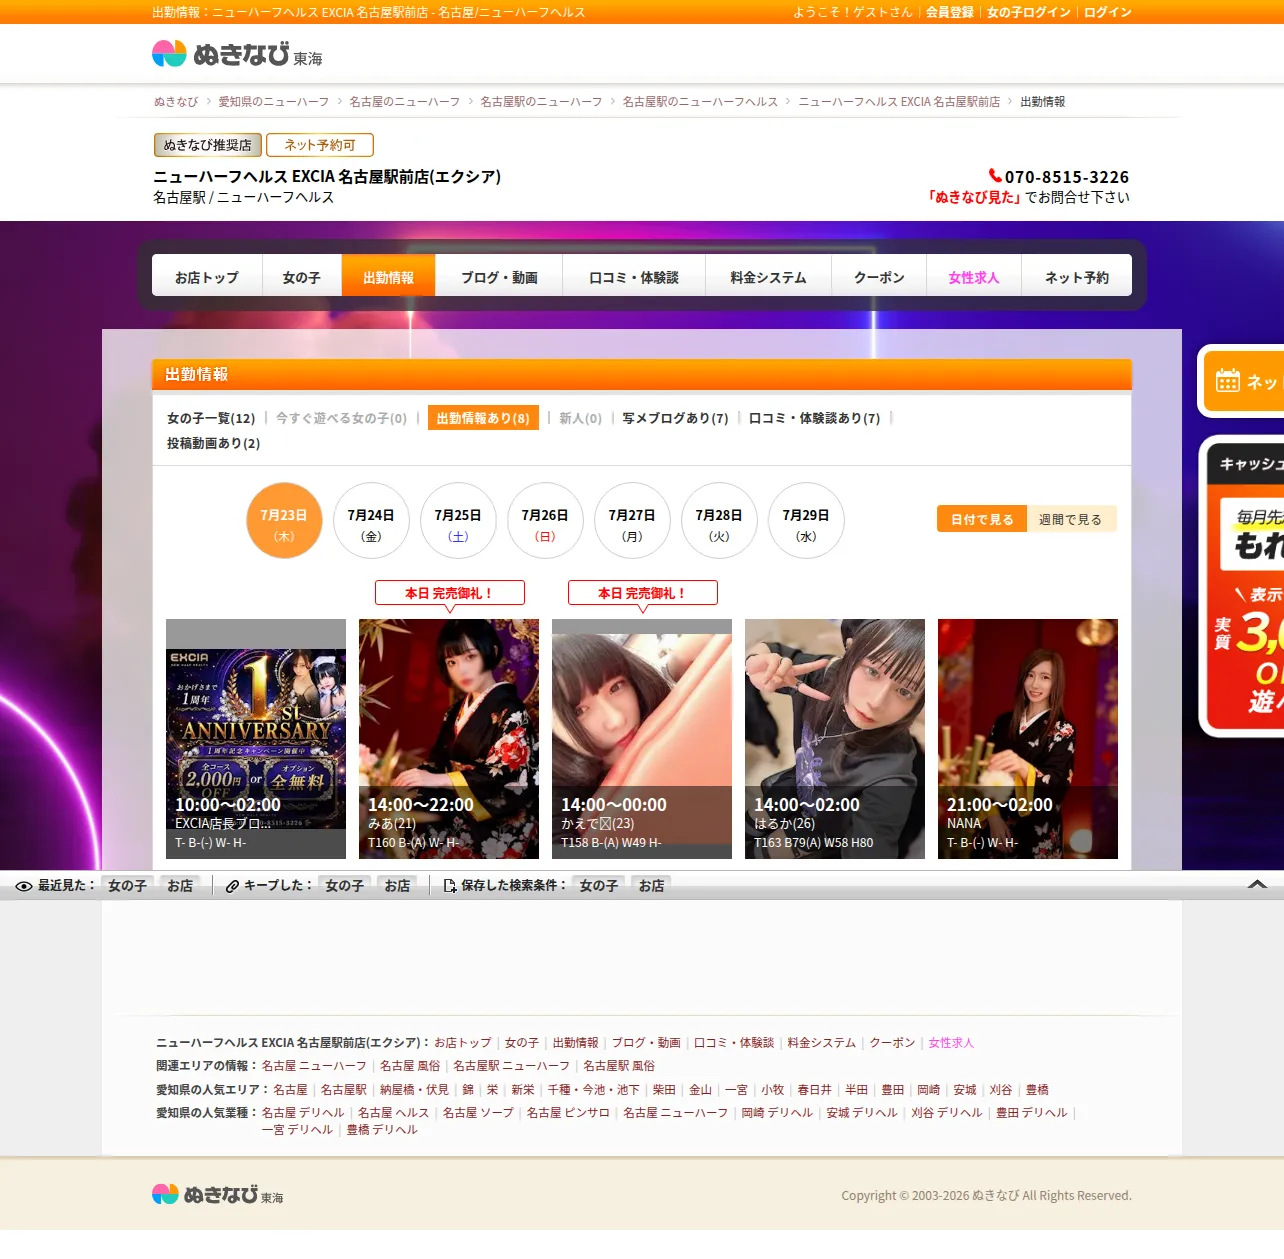Open breadcrumb 名古屋のニューハーフ
This screenshot has width=1284, height=1259.
click(x=405, y=102)
